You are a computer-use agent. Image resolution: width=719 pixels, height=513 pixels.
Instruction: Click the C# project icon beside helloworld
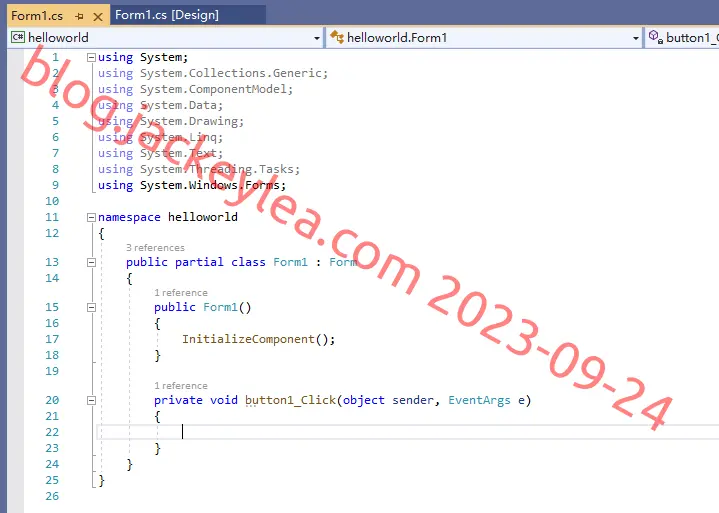click(x=18, y=37)
